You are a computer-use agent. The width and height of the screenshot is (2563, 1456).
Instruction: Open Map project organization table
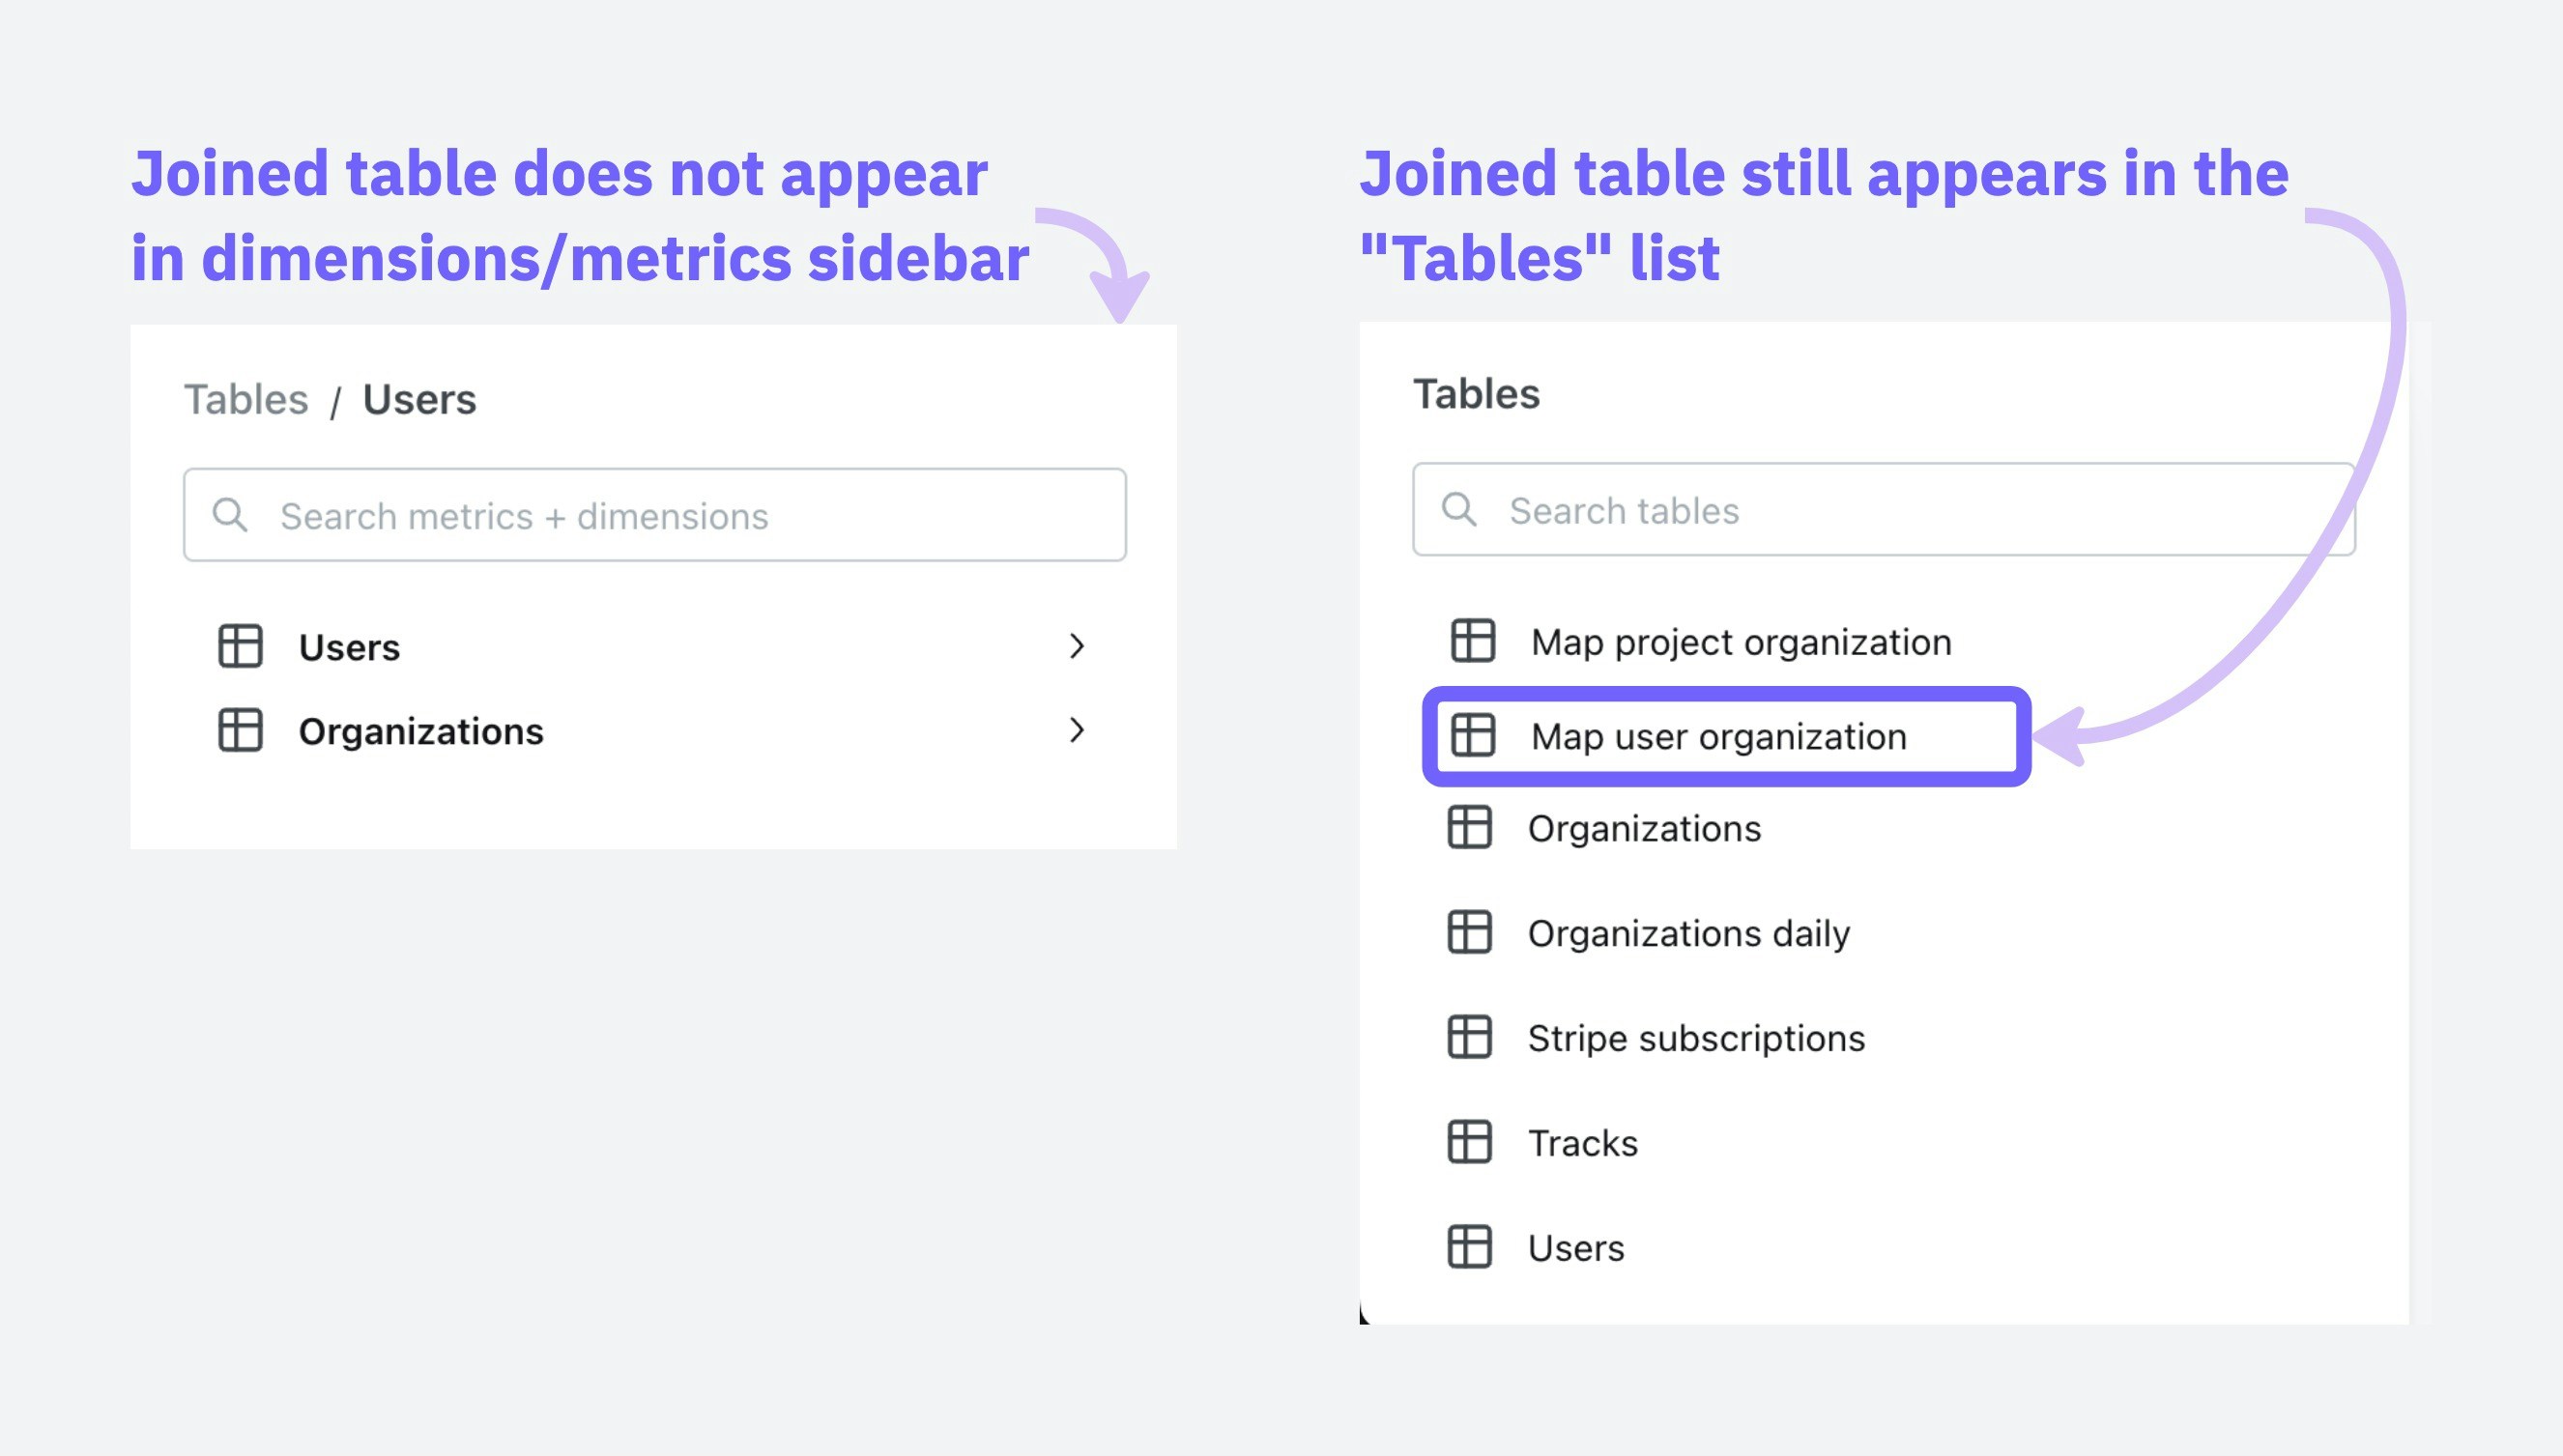tap(1740, 642)
